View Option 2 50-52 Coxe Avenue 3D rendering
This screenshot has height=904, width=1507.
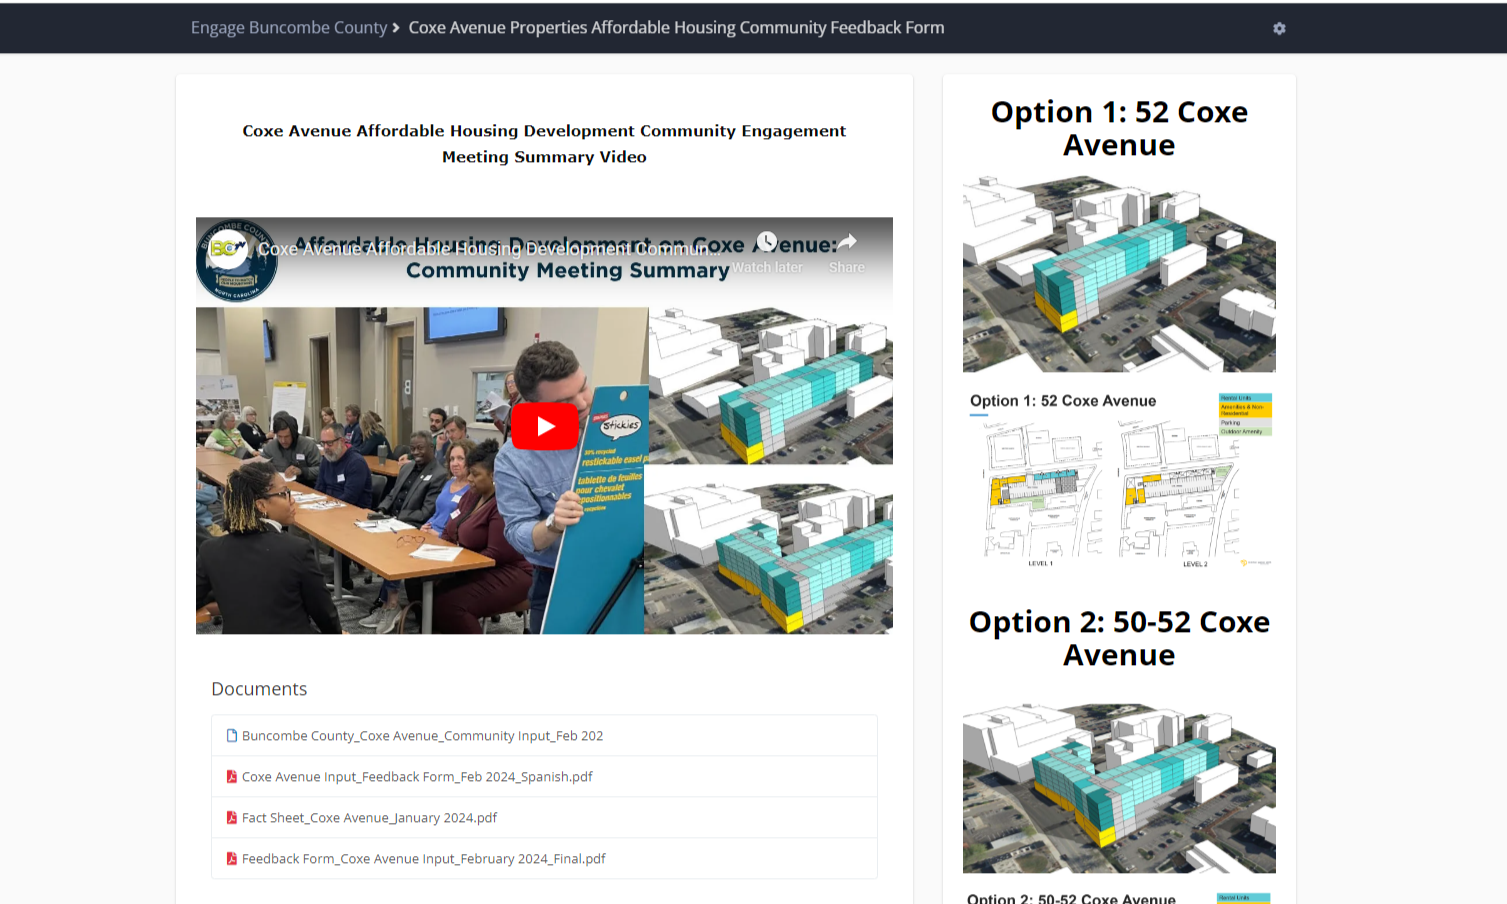coord(1119,788)
